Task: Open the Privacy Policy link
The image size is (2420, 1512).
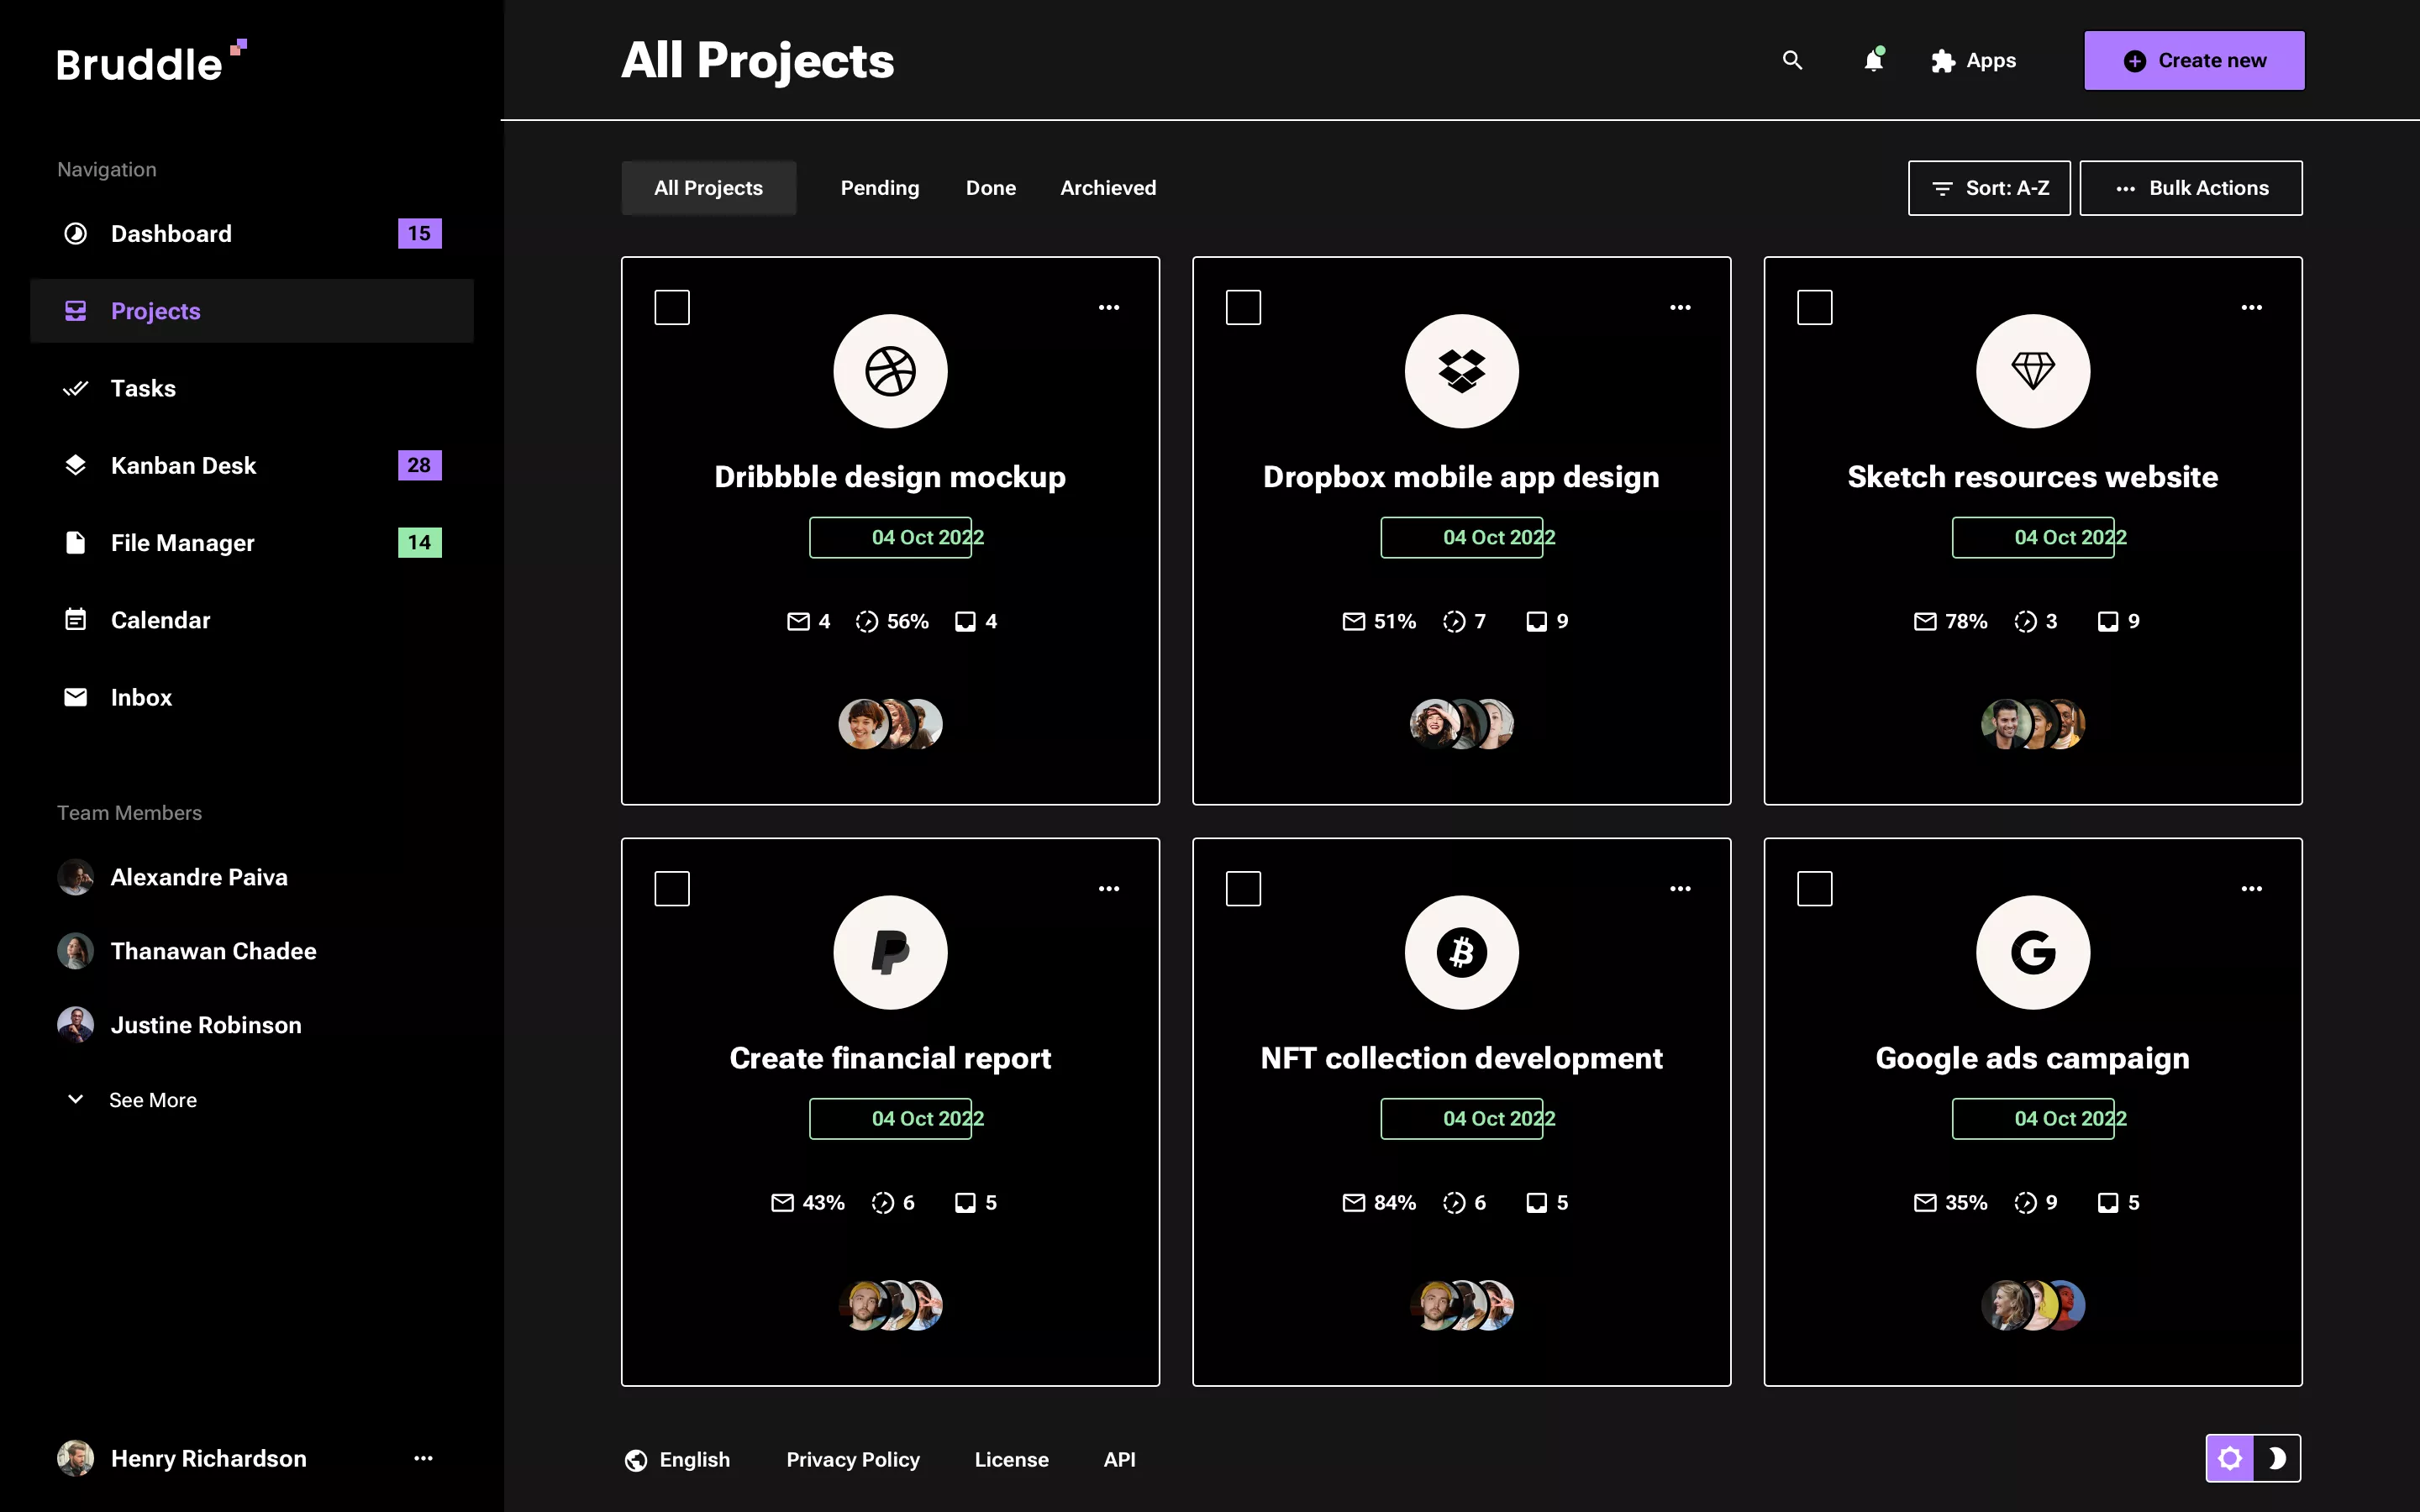Action: click(853, 1459)
